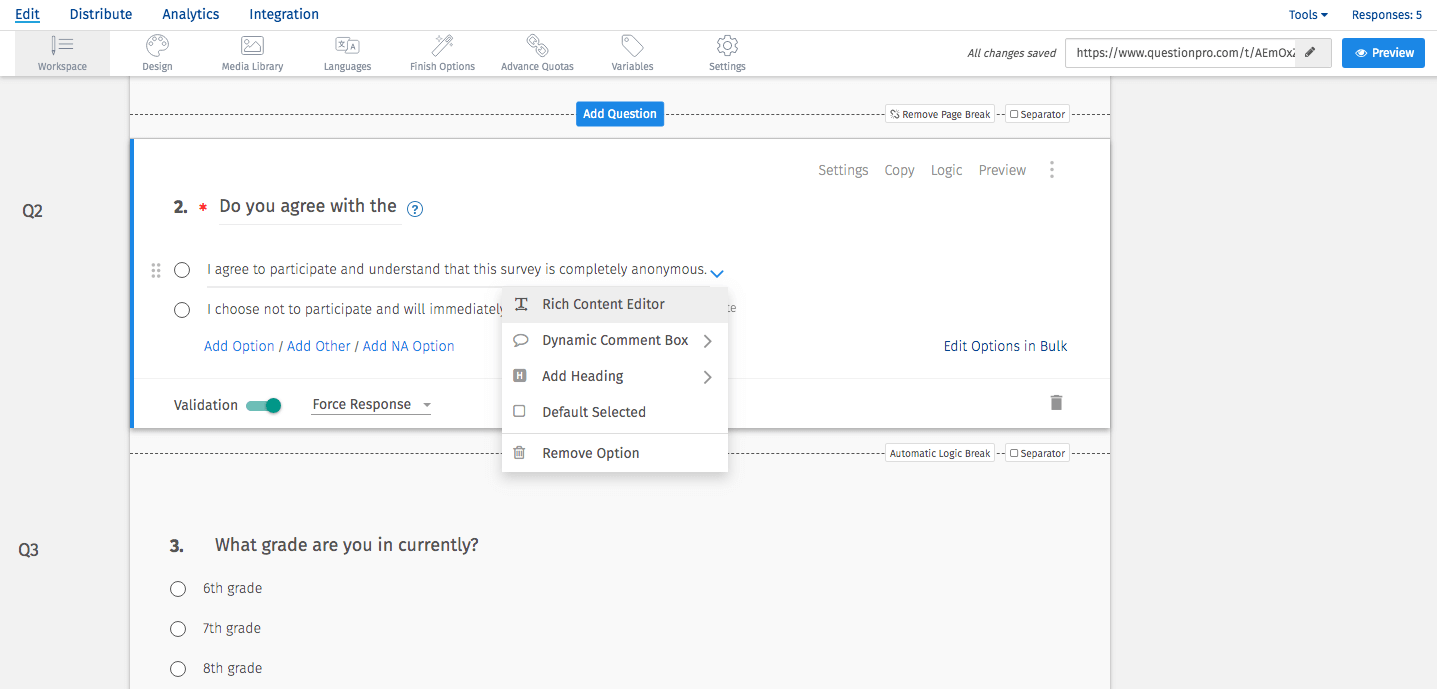Expand the Add Heading submenu arrow
This screenshot has height=689, width=1437.
pyautogui.click(x=708, y=377)
